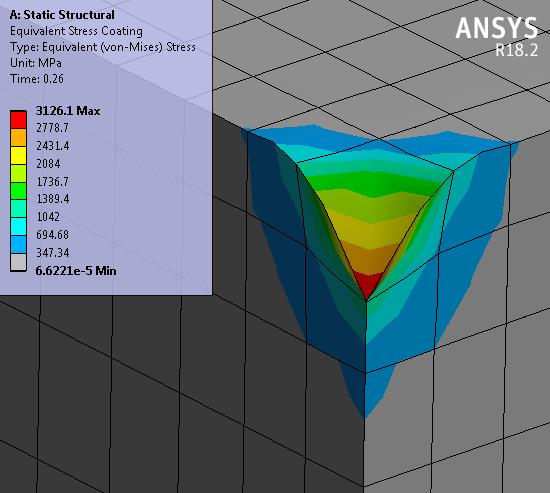Select the blue legend color band
The width and height of the screenshot is (550, 493).
(x=18, y=245)
